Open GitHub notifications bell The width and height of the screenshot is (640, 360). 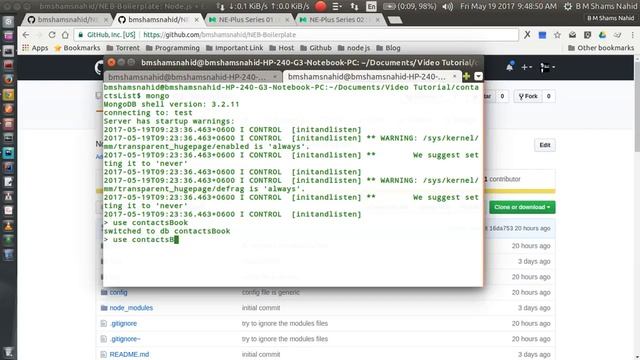pos(510,67)
